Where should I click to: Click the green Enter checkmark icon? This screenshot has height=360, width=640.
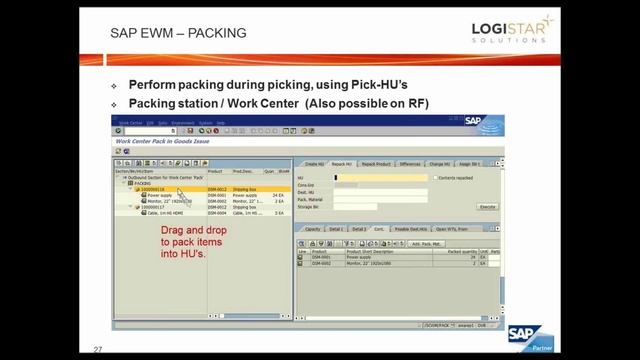point(118,131)
